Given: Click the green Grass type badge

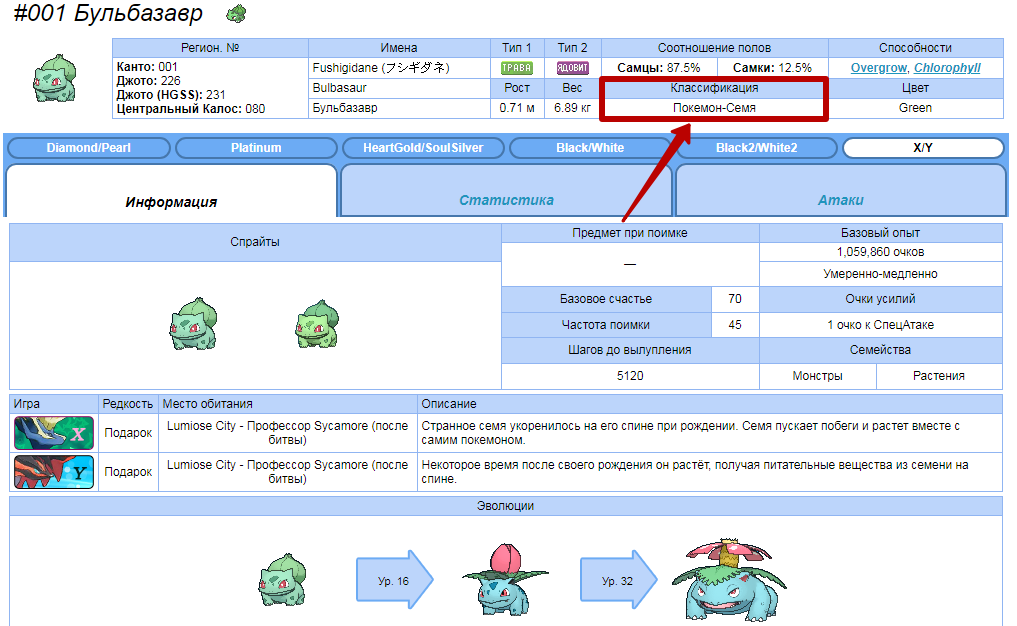Looking at the screenshot, I should click(516, 68).
